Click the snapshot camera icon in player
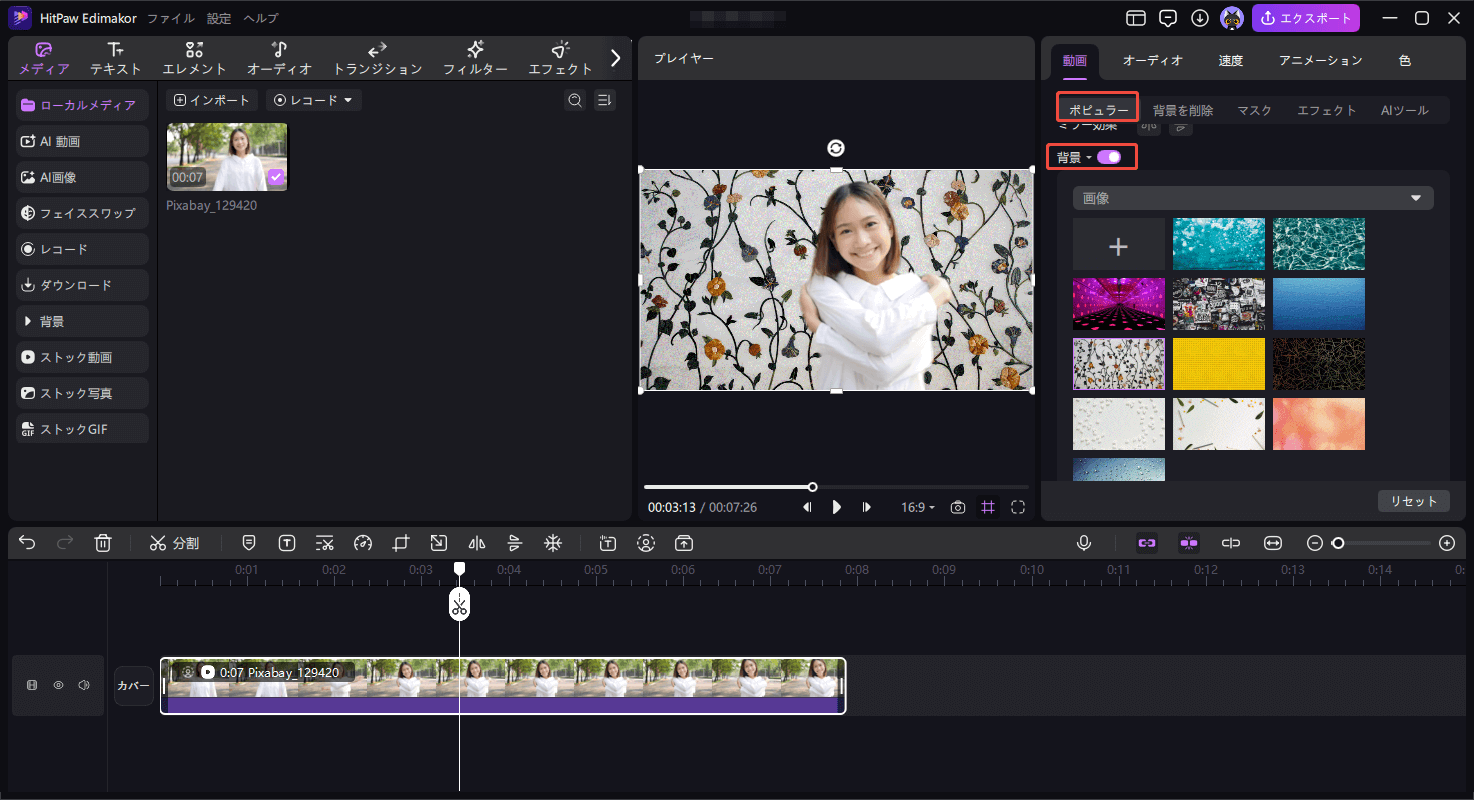 click(958, 507)
